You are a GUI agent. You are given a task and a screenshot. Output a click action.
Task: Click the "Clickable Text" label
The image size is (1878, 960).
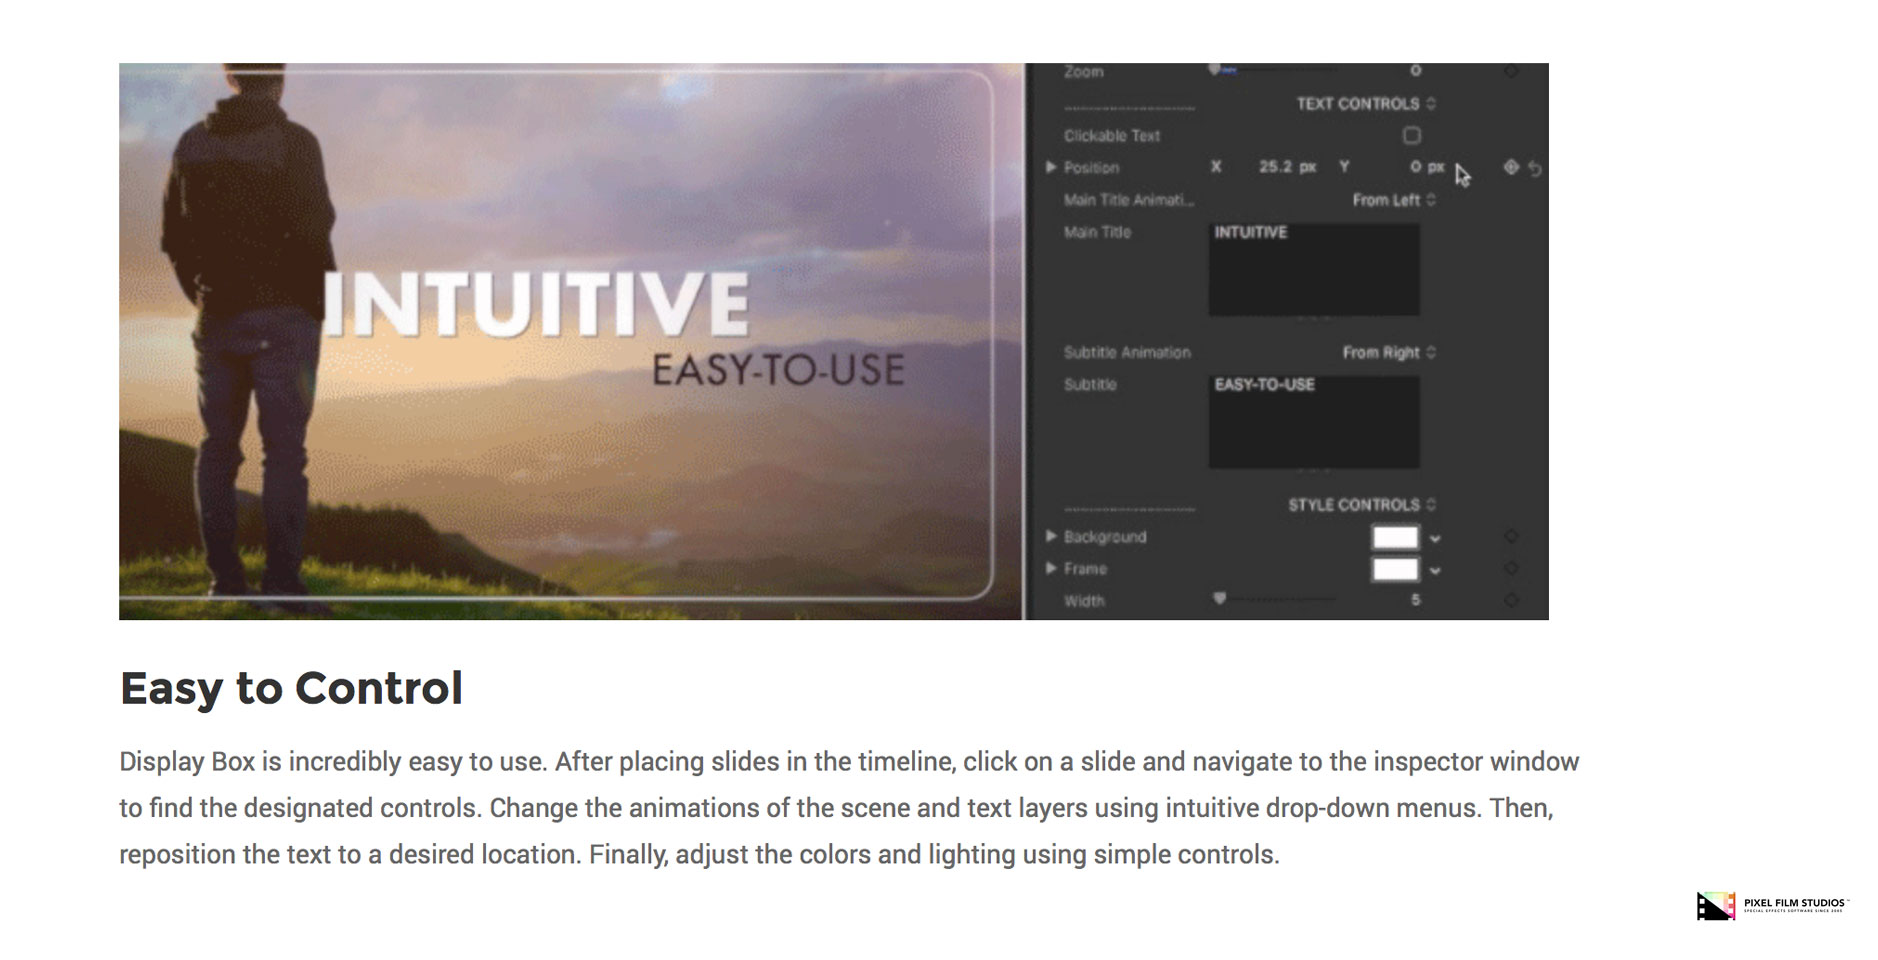1112,136
